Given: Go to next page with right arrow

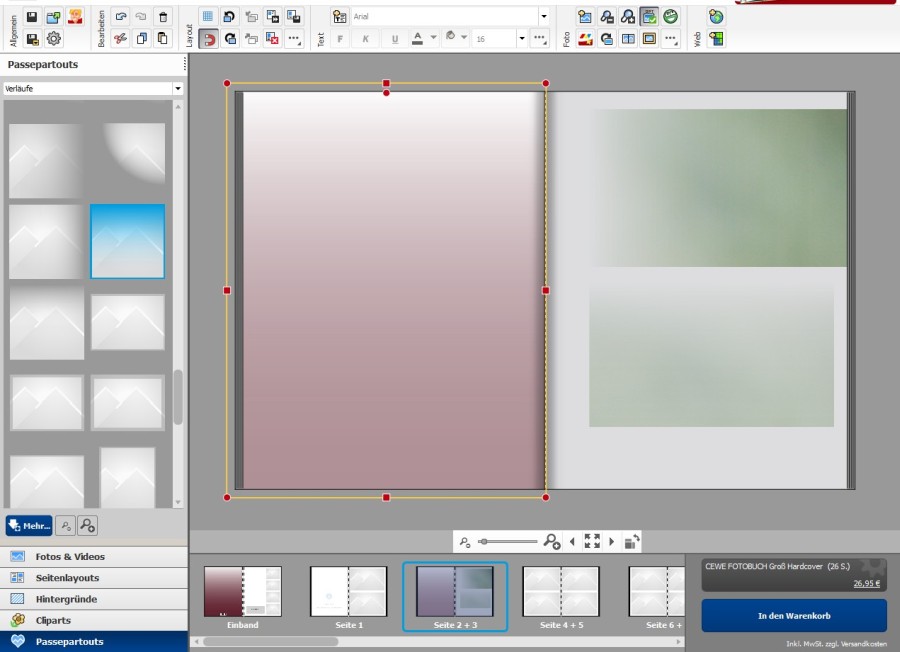Looking at the screenshot, I should point(612,541).
